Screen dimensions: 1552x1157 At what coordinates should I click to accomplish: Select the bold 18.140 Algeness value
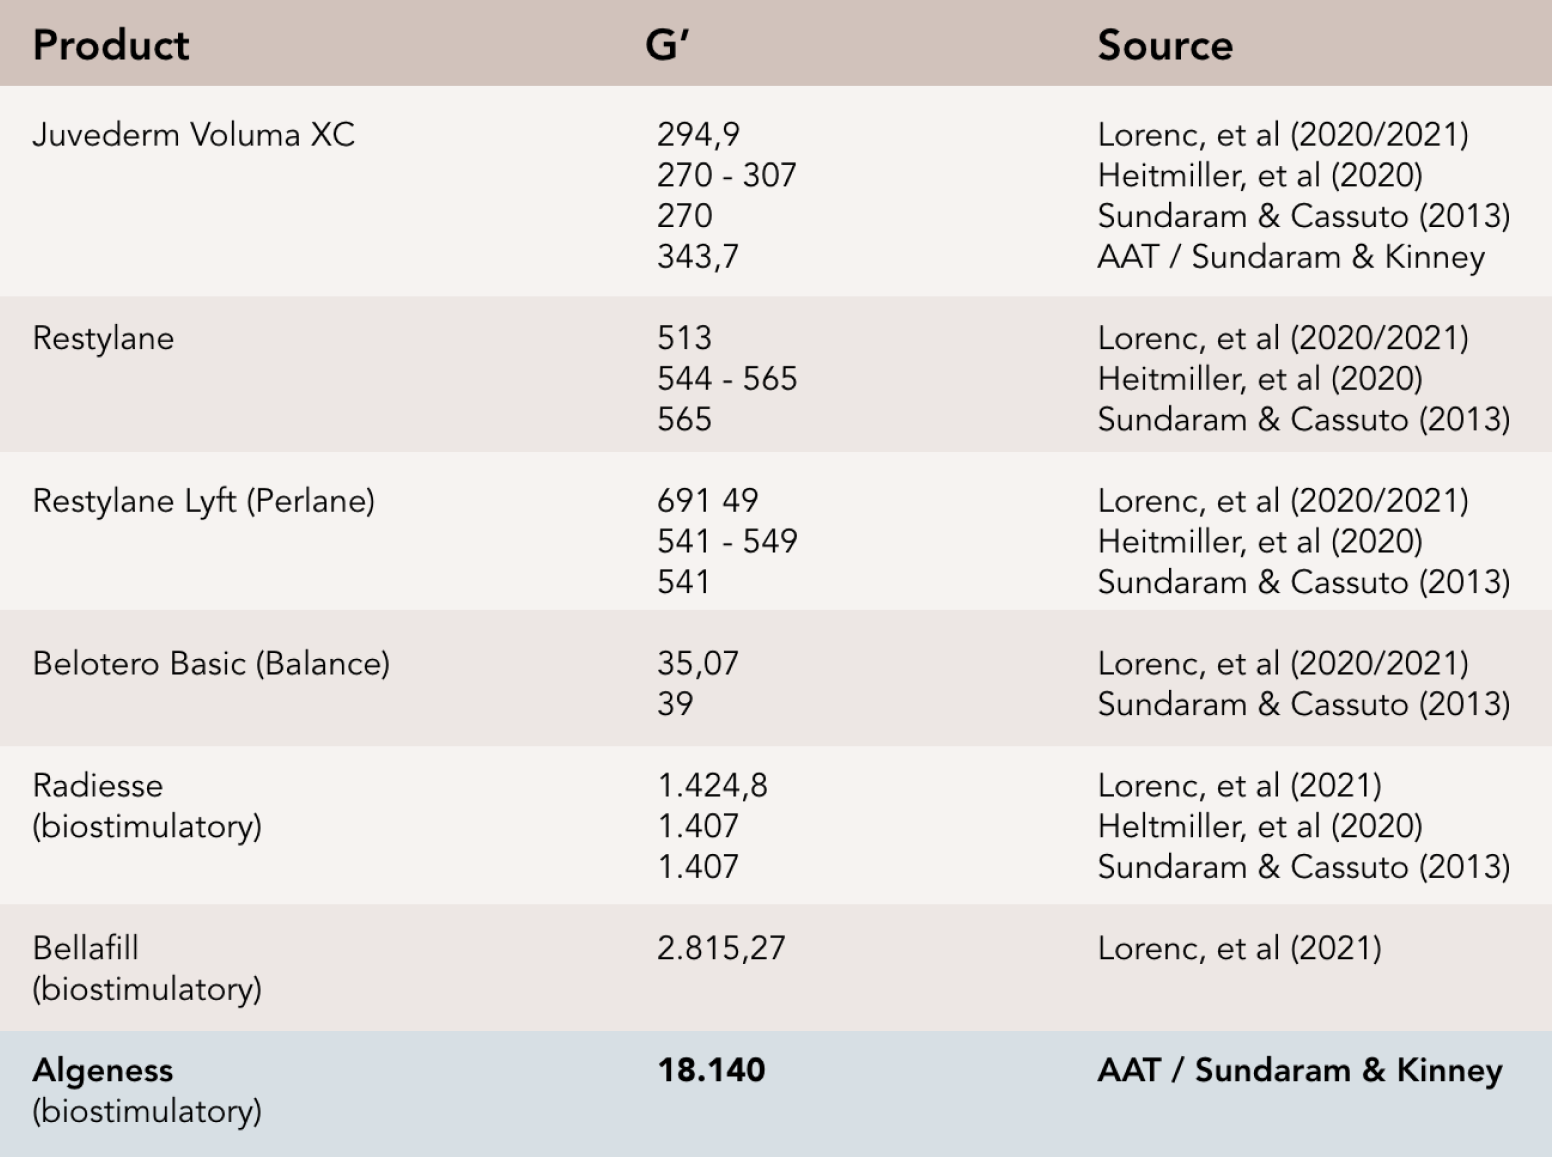(x=711, y=1070)
